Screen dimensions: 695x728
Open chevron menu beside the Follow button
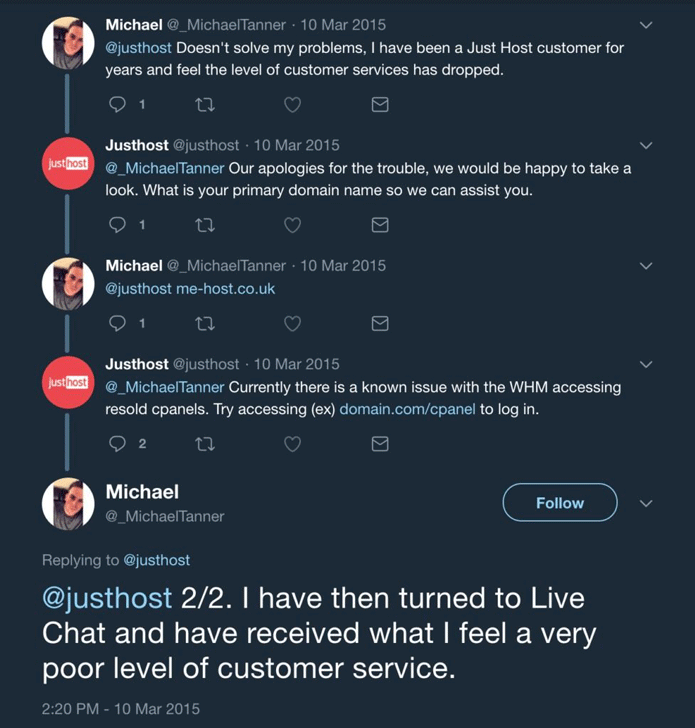tap(646, 503)
